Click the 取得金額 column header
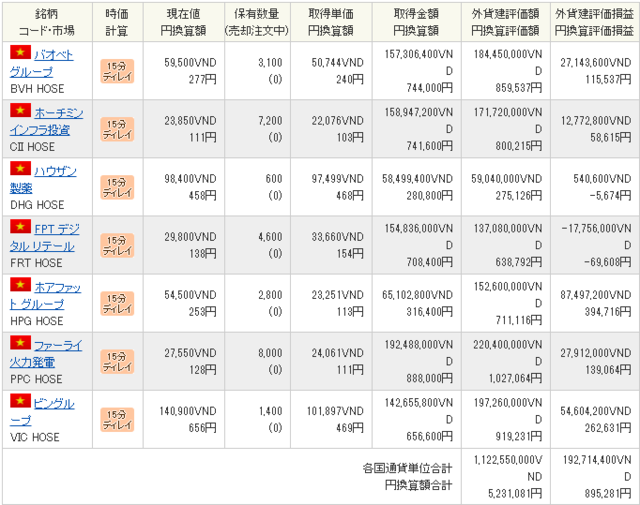Screen dimensions: 640x505 pyautogui.click(x=416, y=22)
